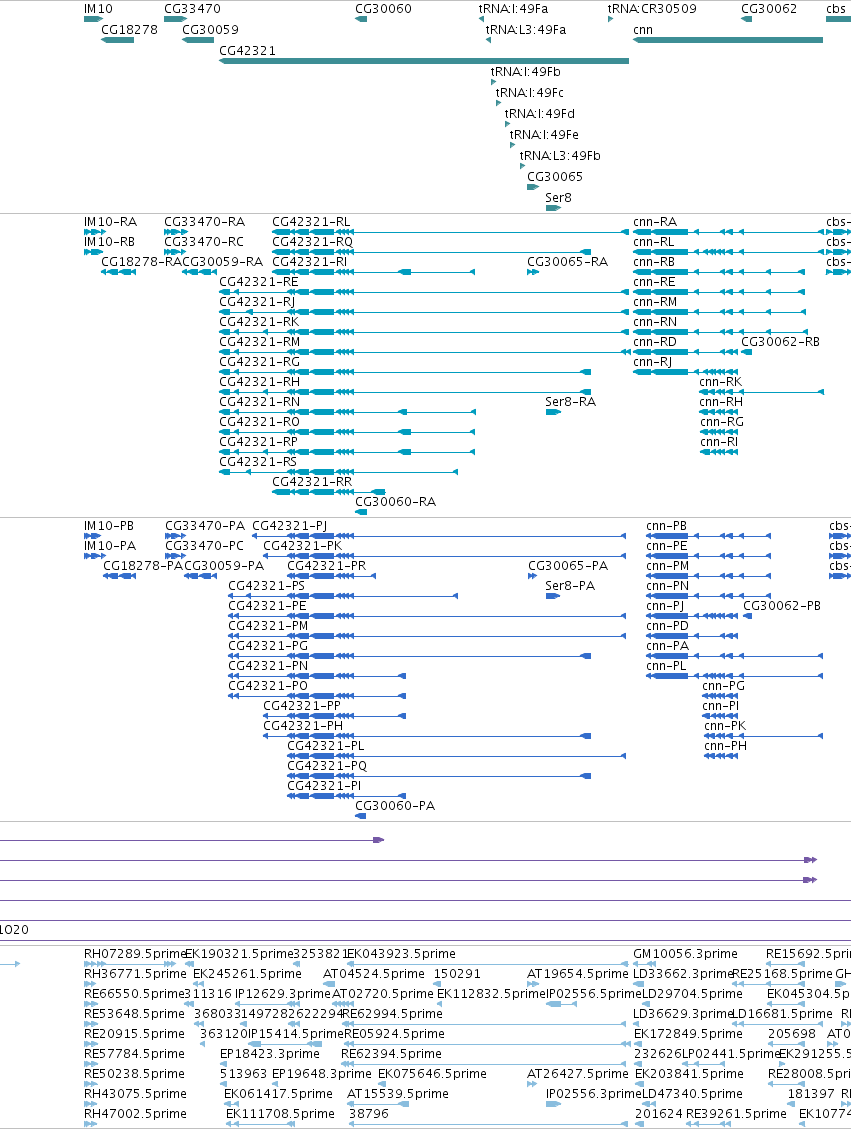
Task: Select the IM10-RB transcript label
Action: pos(109,242)
